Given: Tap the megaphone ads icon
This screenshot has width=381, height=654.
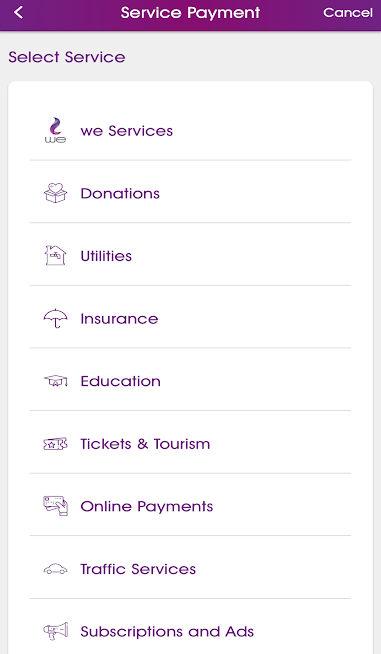Looking at the screenshot, I should pyautogui.click(x=56, y=631).
